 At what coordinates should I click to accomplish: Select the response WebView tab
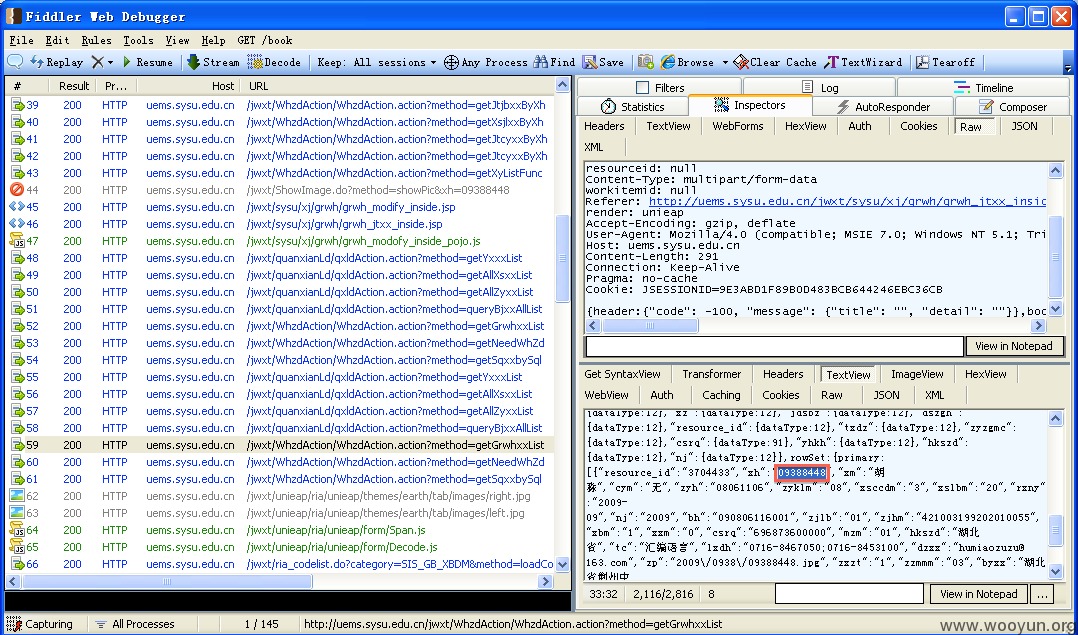tap(606, 395)
